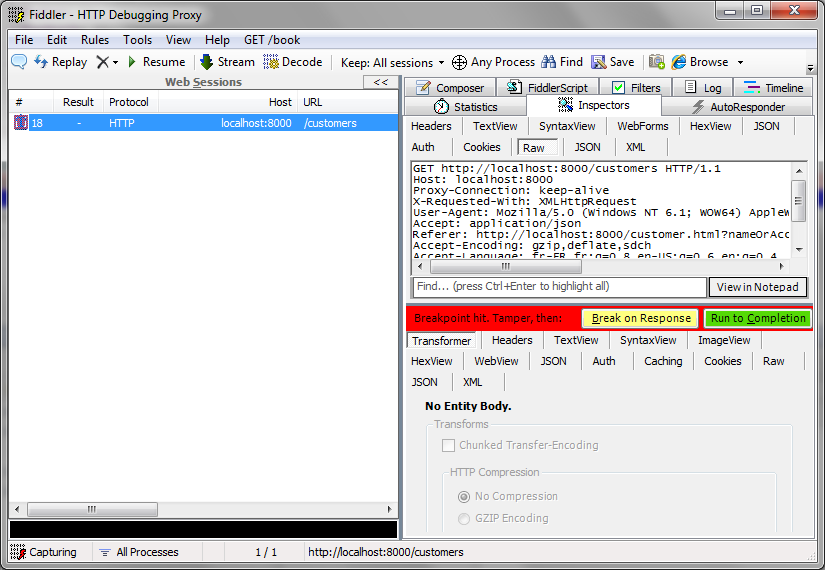825x570 pixels.
Task: Click the camera screenshot icon
Action: point(656,62)
